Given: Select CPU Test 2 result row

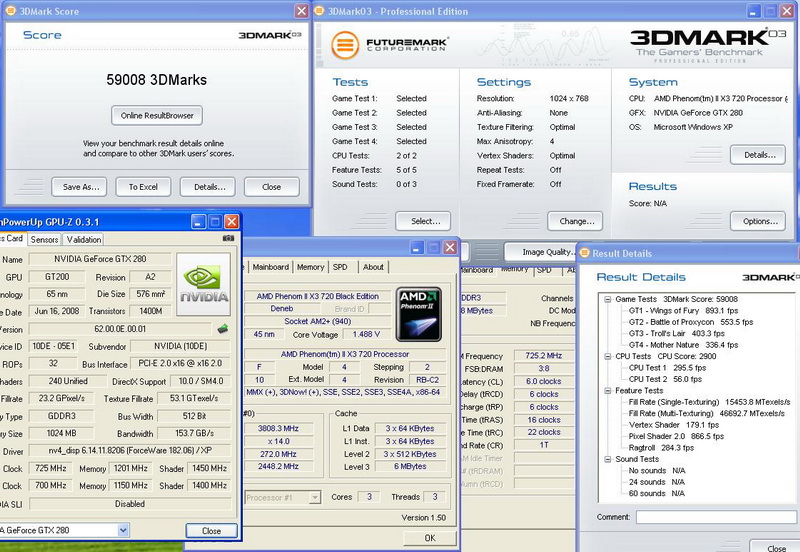Looking at the screenshot, I should coord(665,379).
